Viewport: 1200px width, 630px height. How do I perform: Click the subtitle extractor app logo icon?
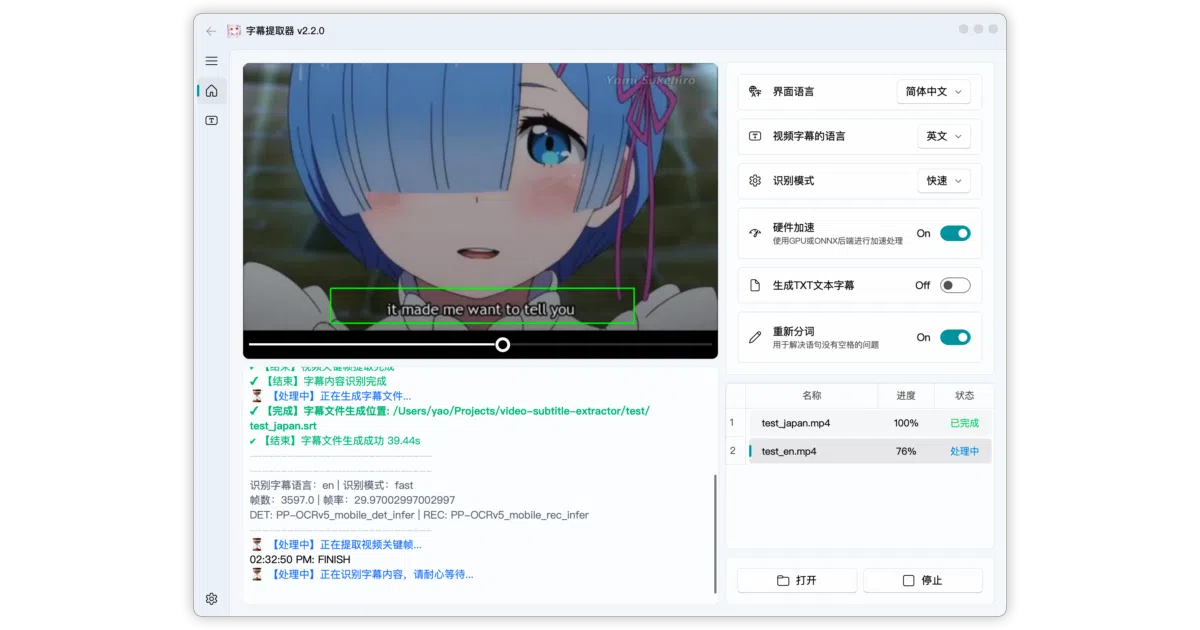click(x=234, y=31)
